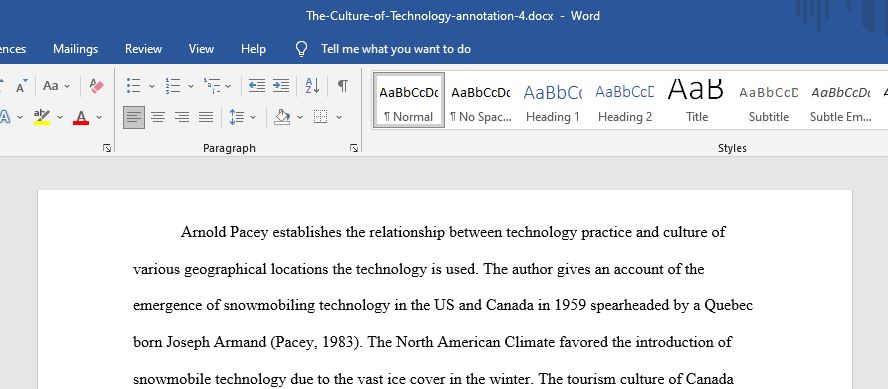Switch to the View tab
The height and width of the screenshot is (389, 888).
click(x=201, y=49)
